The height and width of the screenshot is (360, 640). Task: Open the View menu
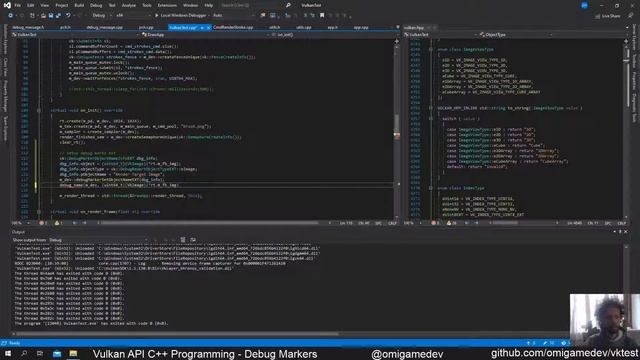(x=44, y=5)
